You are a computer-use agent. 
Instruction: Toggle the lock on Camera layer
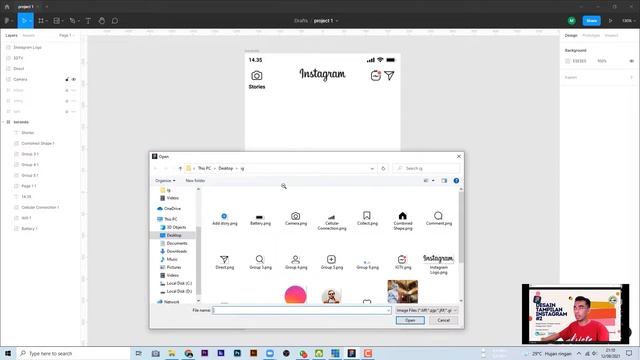point(67,79)
